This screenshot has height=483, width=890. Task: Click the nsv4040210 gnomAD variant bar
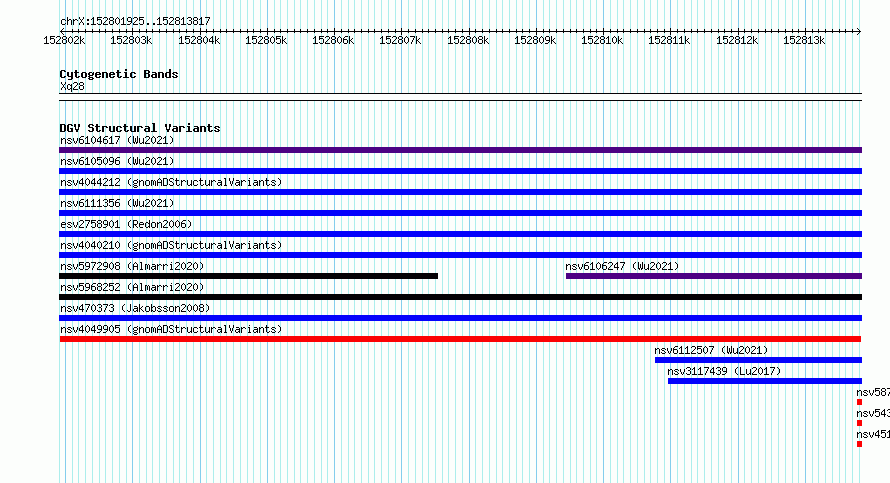coord(460,255)
